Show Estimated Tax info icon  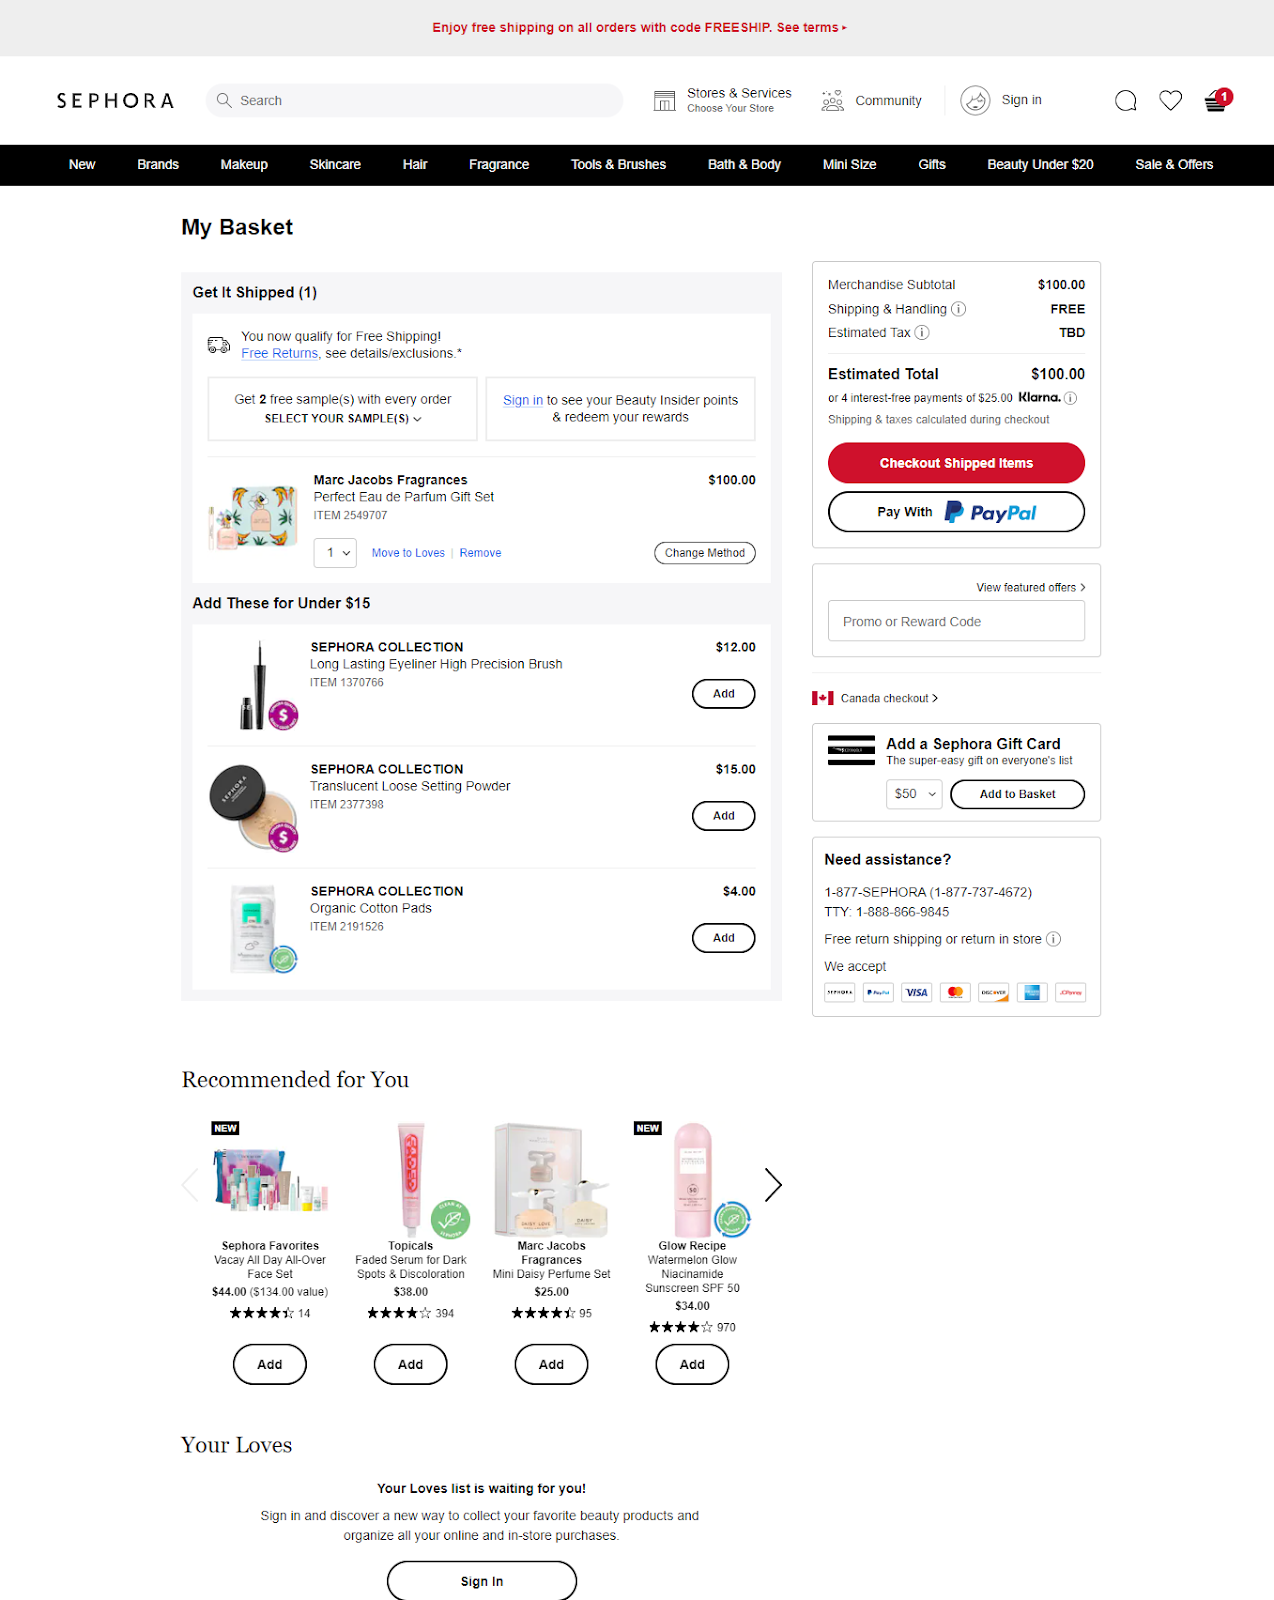tap(922, 333)
